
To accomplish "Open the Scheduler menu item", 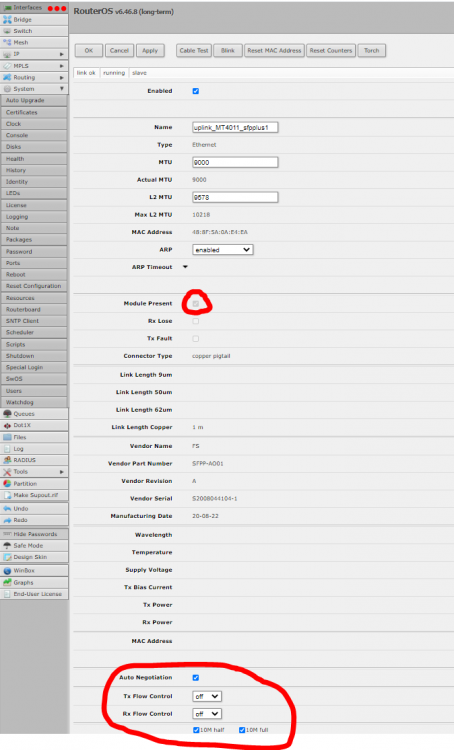I will click(34, 332).
